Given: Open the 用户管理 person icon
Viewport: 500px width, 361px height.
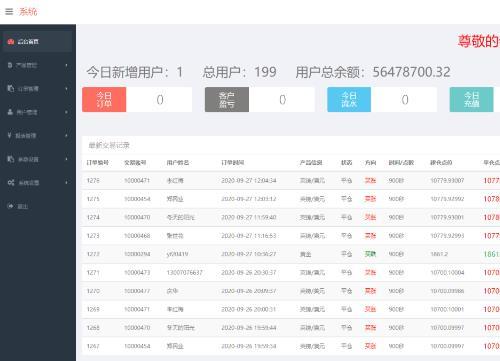Looking at the screenshot, I should [10, 112].
